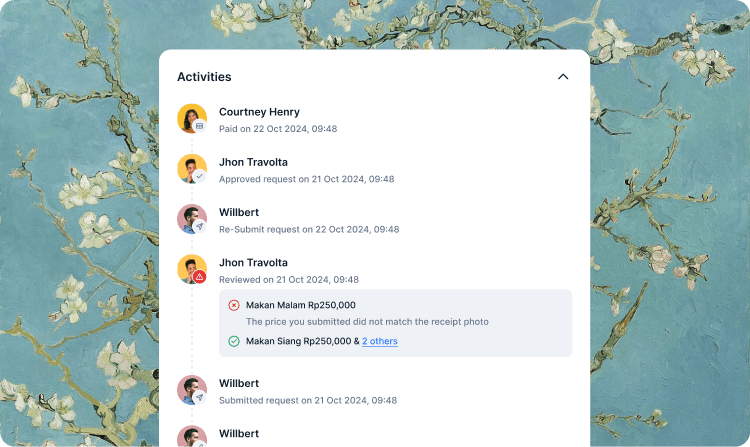Select the Courtney Henry name heading
The image size is (750, 447).
coord(259,112)
